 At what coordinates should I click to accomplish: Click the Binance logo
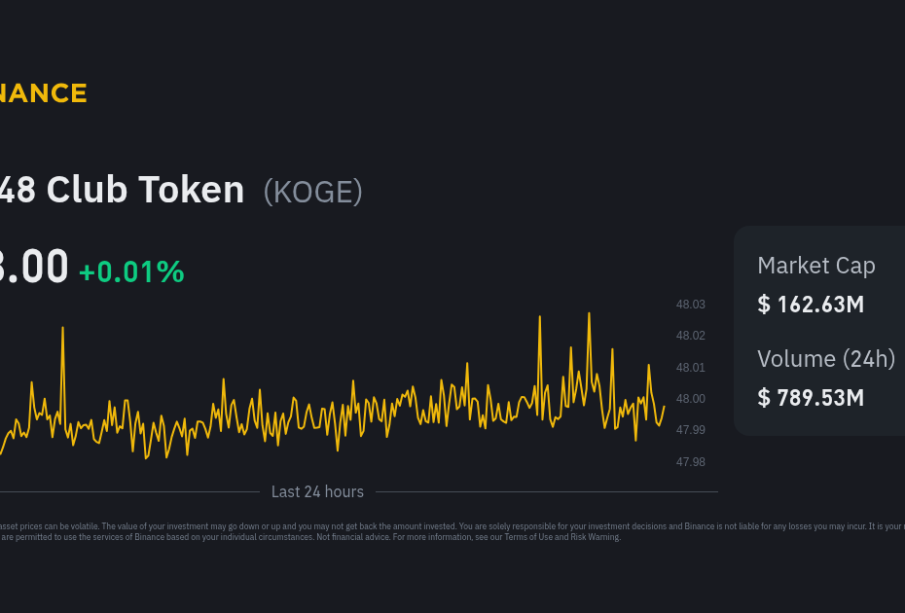(43, 94)
